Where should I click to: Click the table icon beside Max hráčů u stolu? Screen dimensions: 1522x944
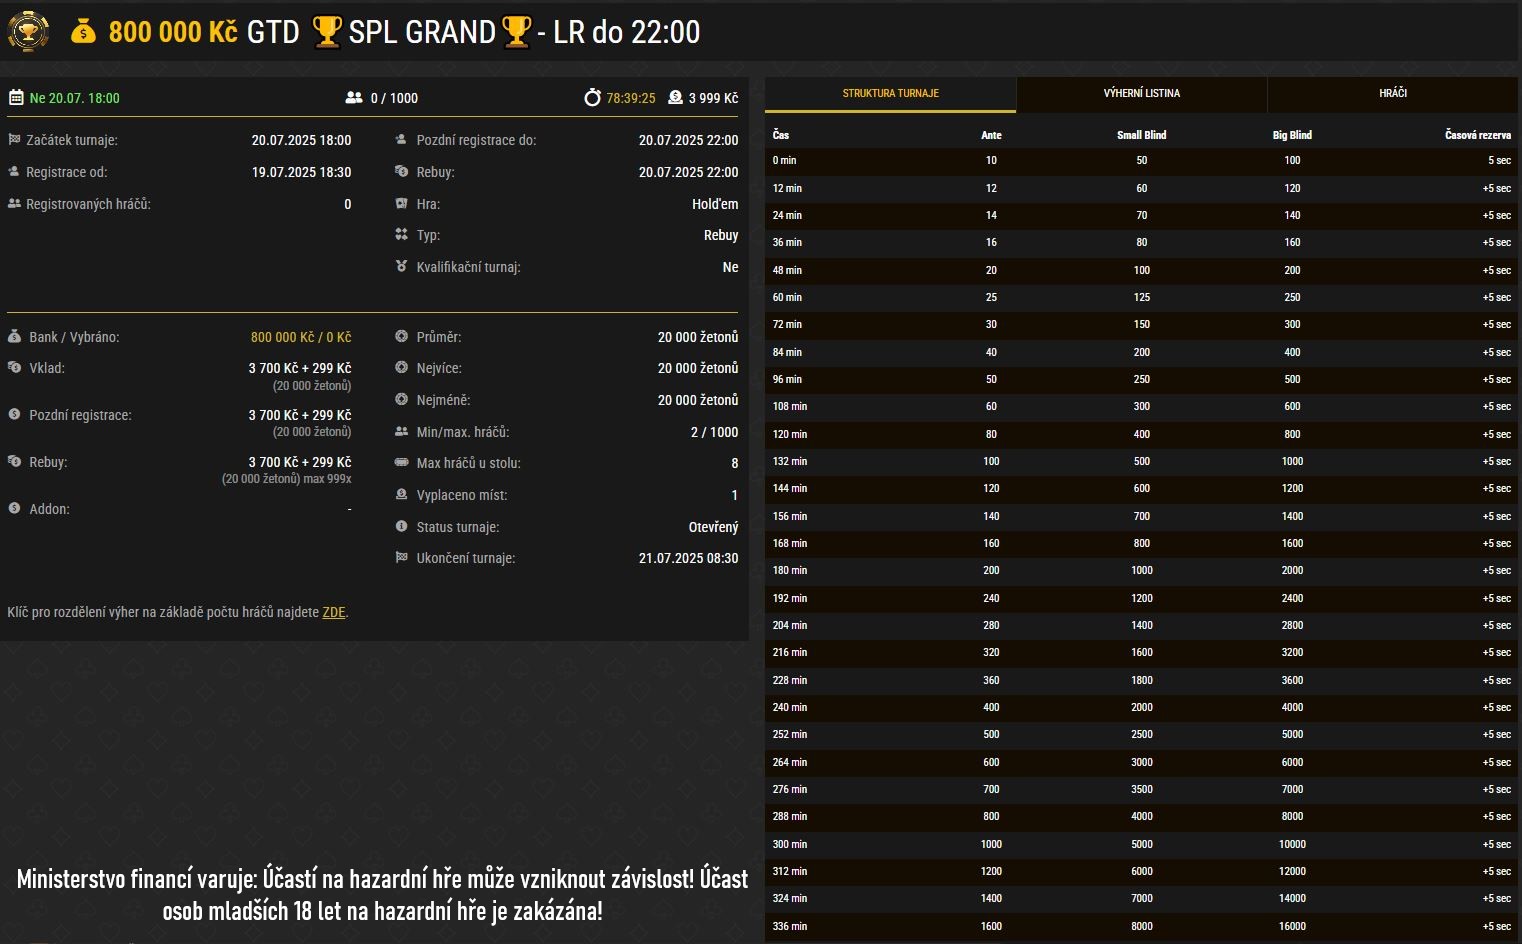coord(401,463)
